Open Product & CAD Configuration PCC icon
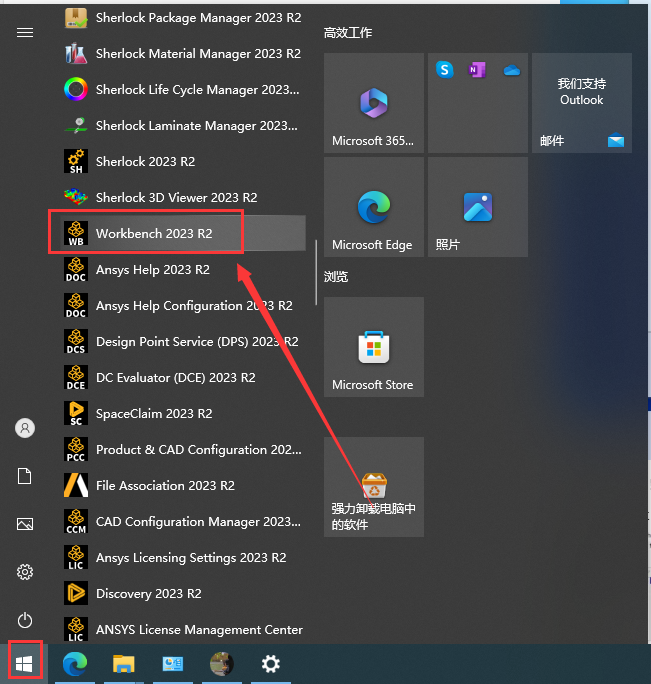This screenshot has height=684, width=651. [76, 449]
